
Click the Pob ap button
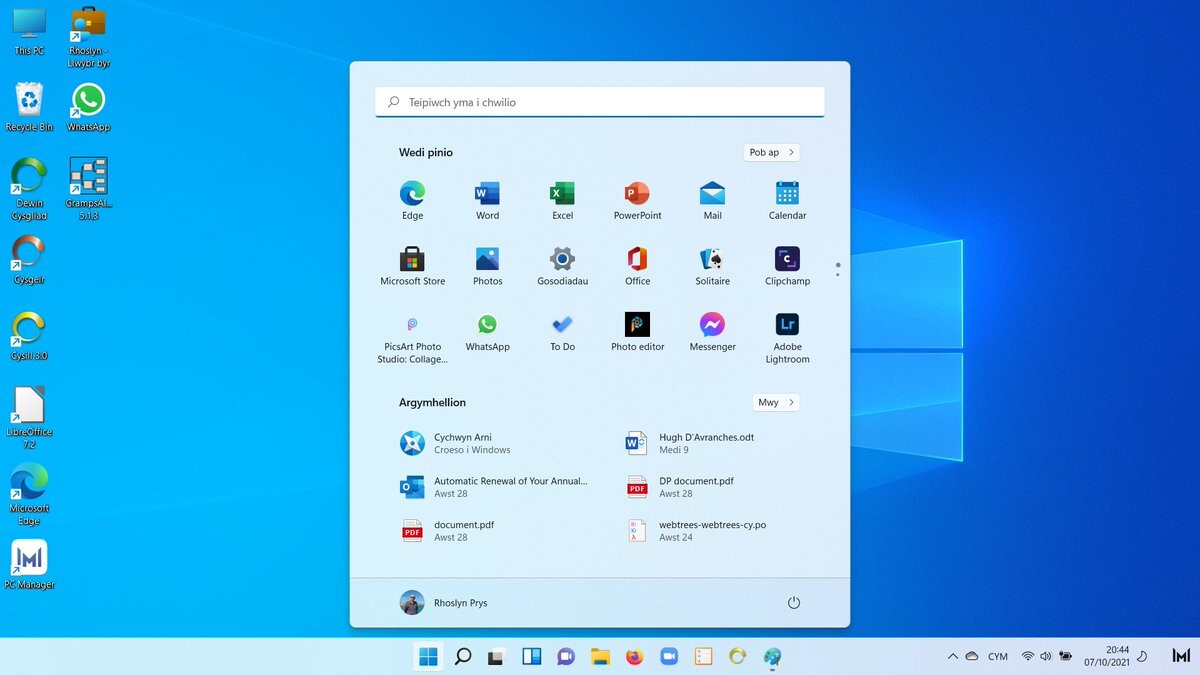click(772, 153)
